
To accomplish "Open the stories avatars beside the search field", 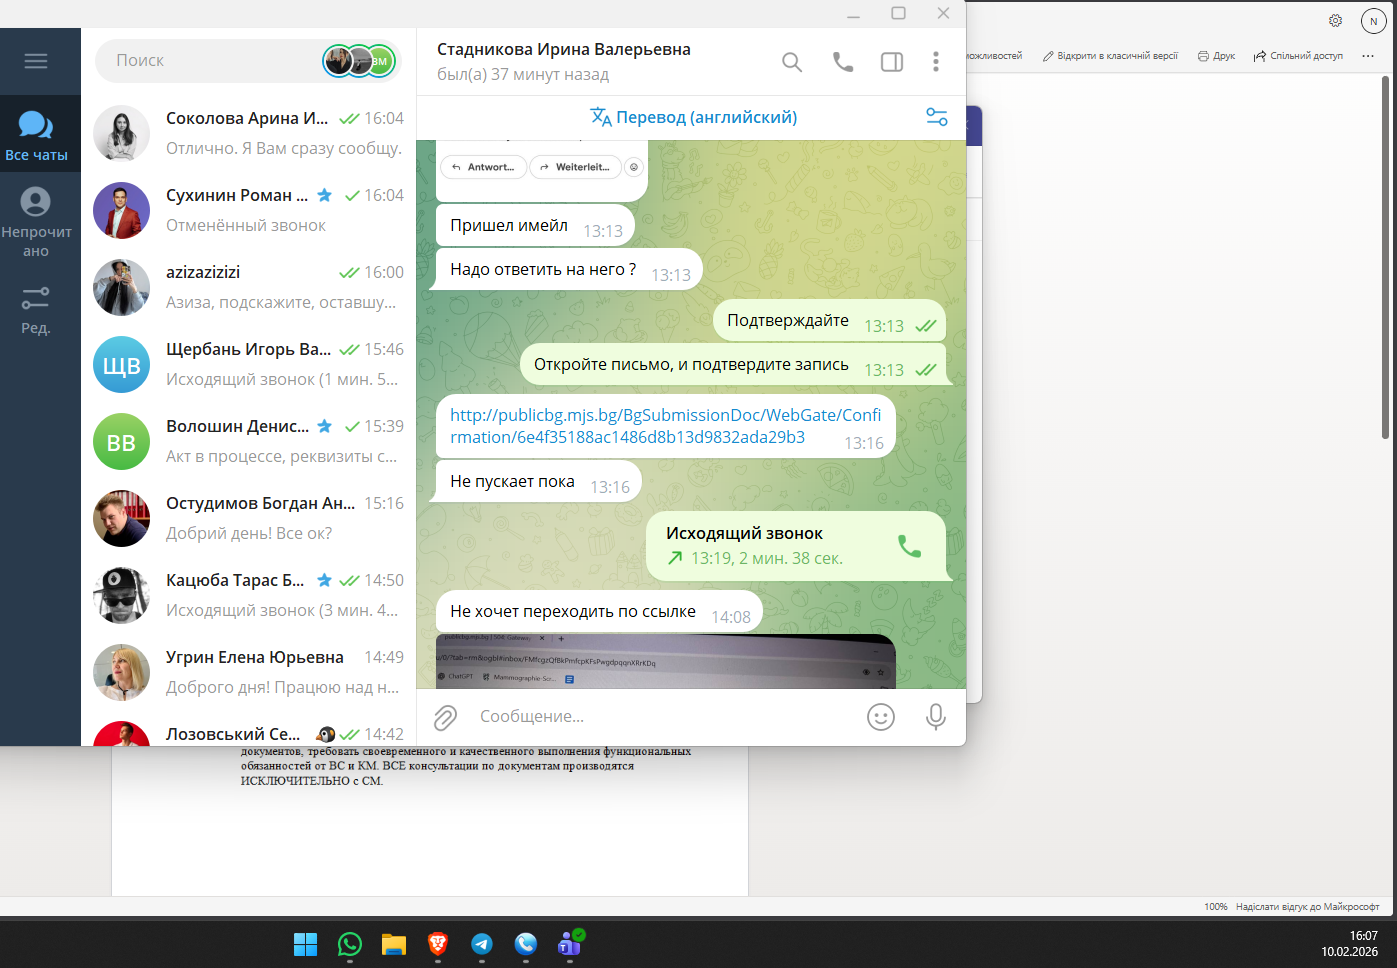I will [x=360, y=61].
